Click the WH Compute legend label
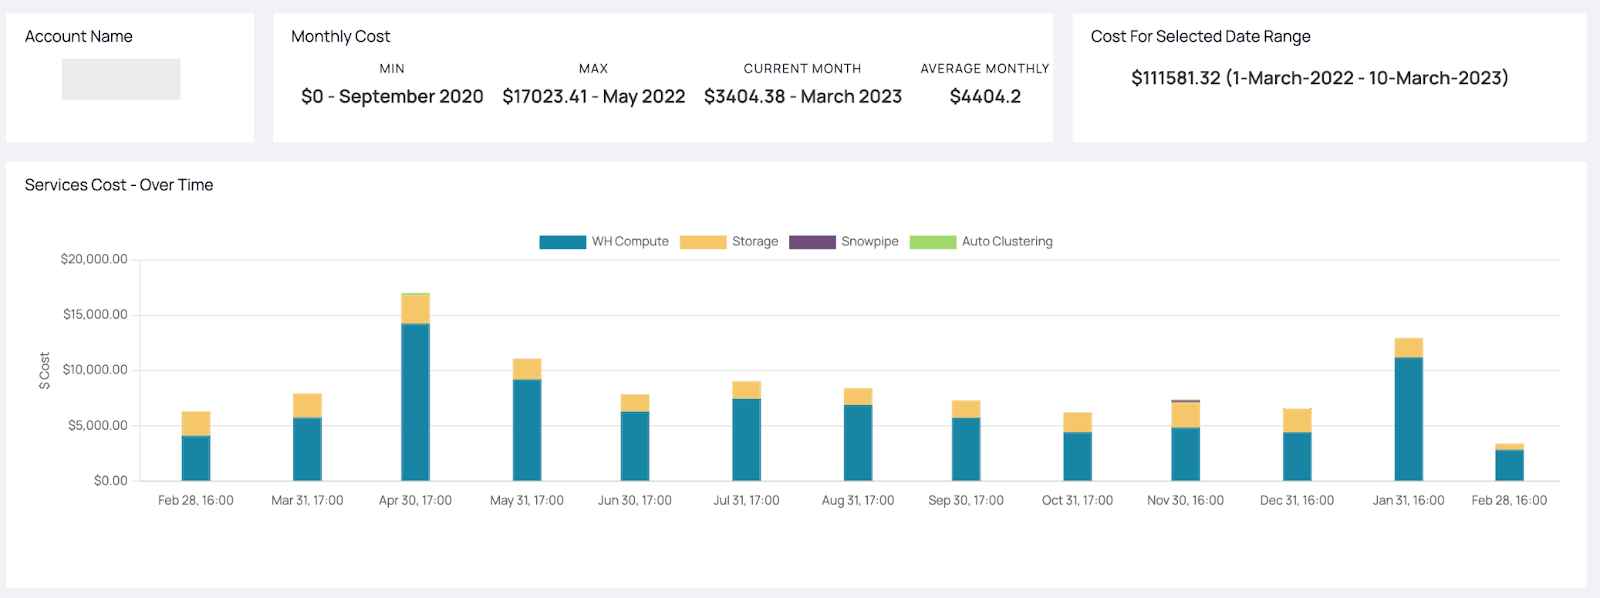1600x598 pixels. click(x=629, y=242)
